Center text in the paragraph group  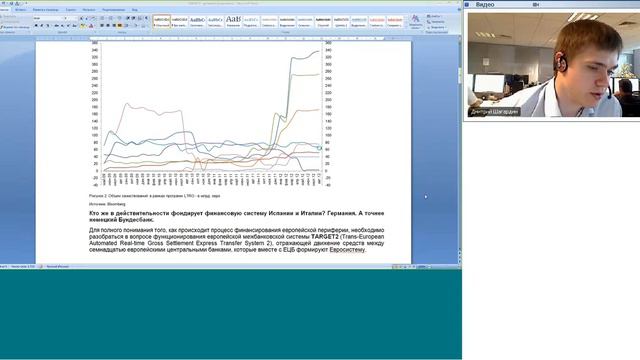pos(108,25)
